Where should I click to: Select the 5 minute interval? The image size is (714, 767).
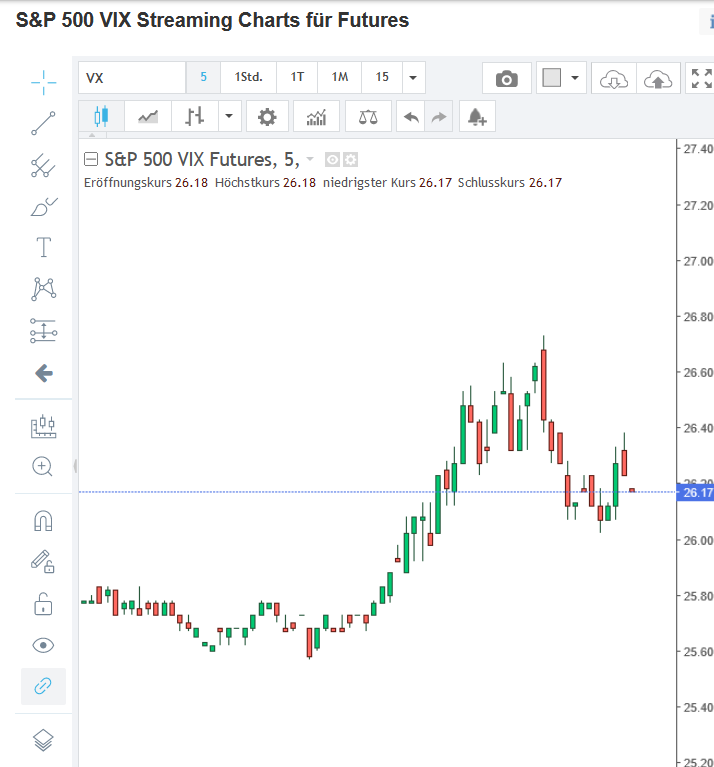[203, 77]
